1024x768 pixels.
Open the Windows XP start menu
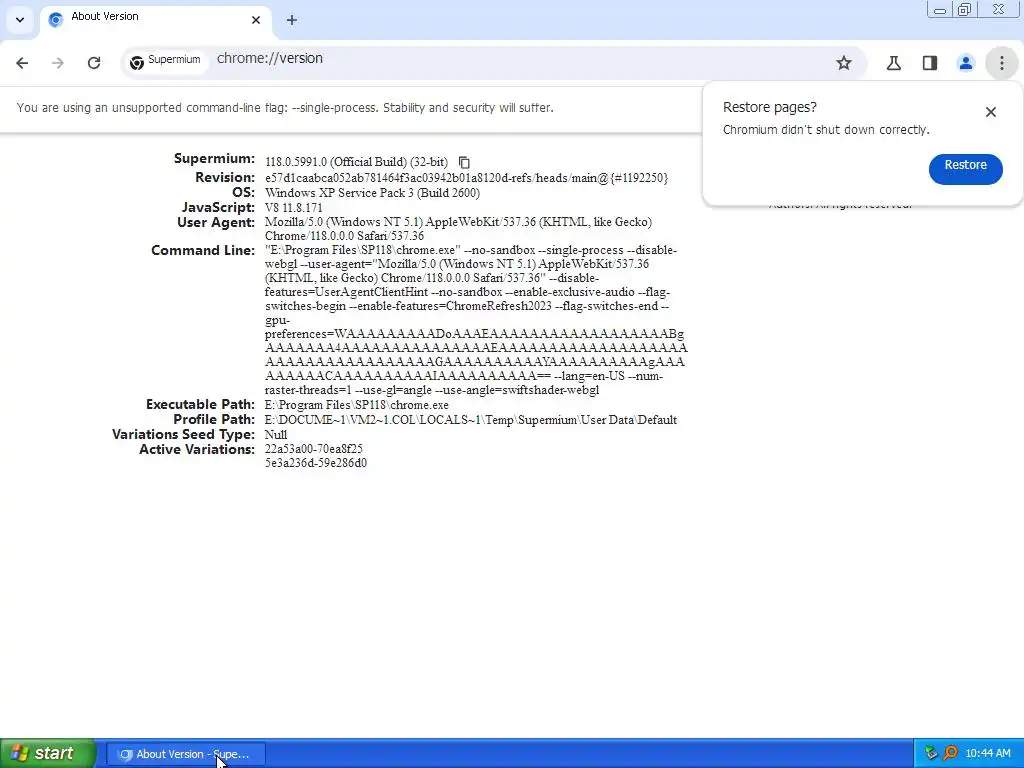tap(48, 754)
